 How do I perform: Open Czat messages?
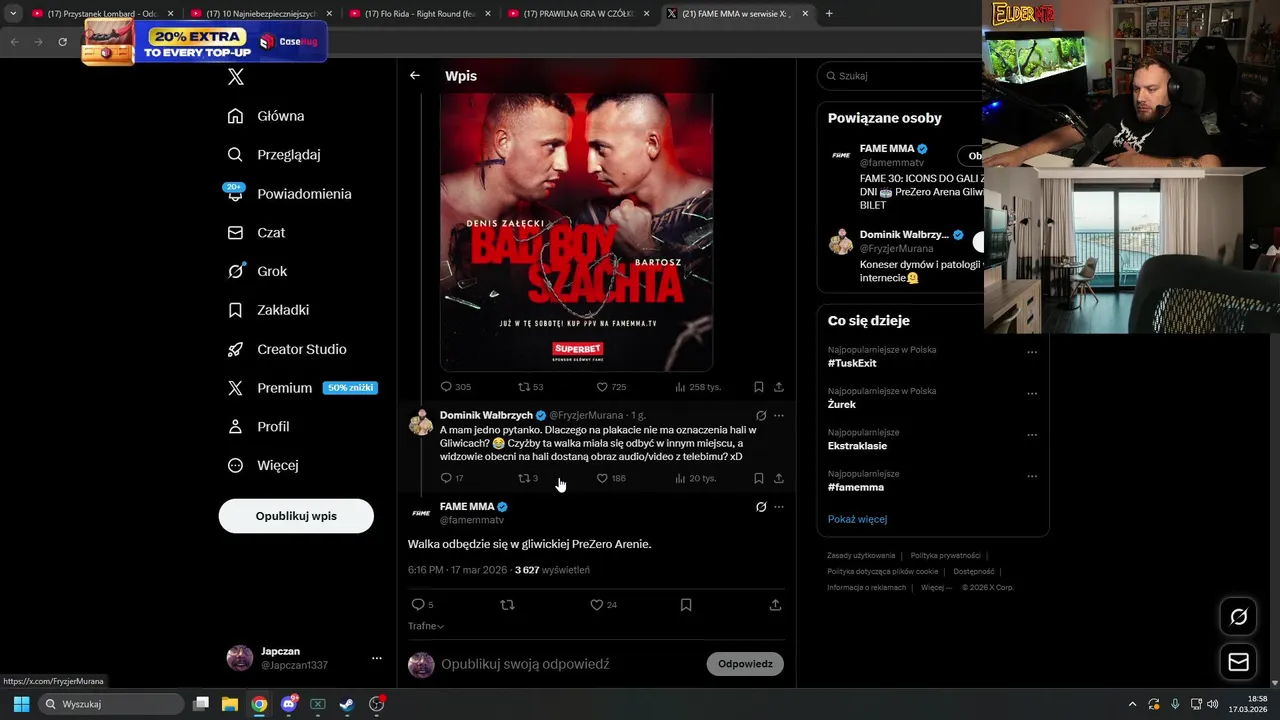[256, 232]
